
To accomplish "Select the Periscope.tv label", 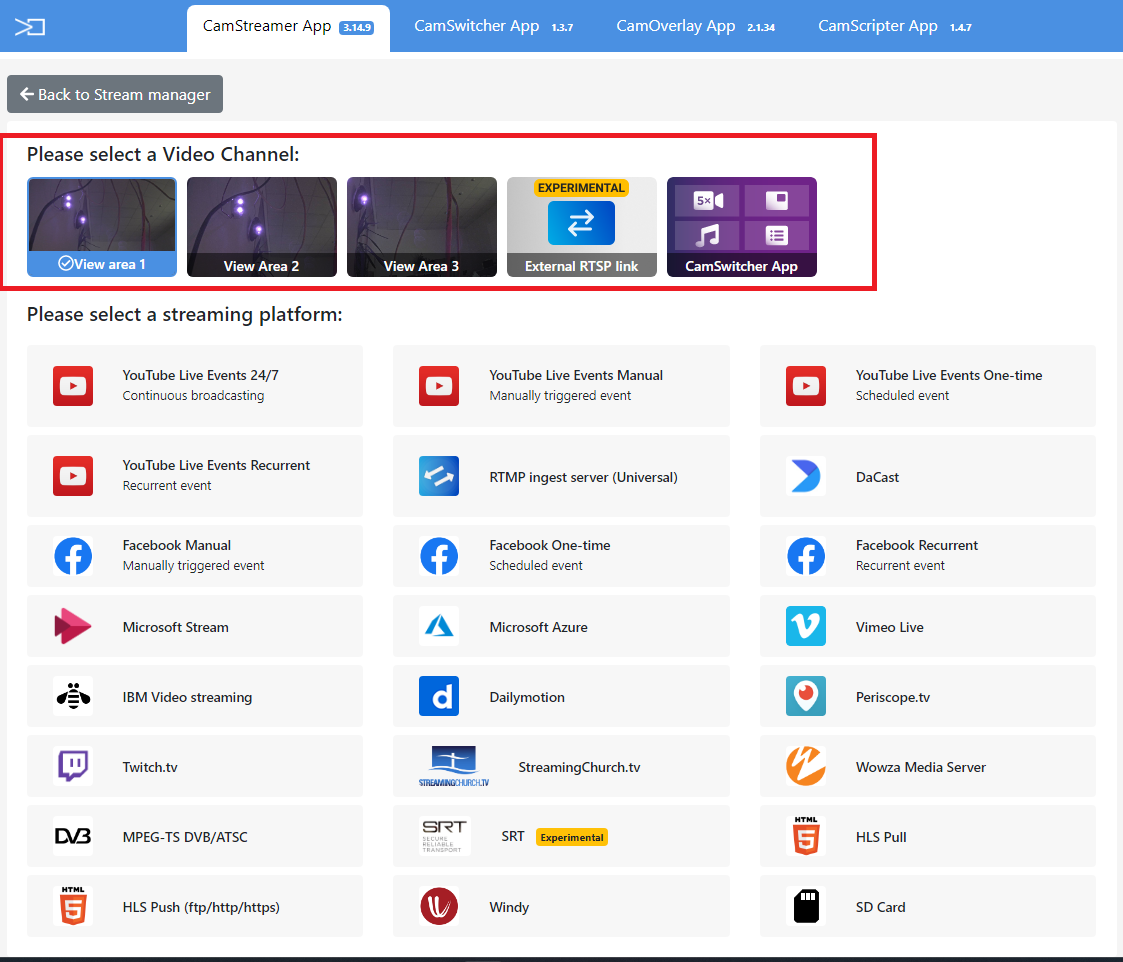I will [892, 697].
